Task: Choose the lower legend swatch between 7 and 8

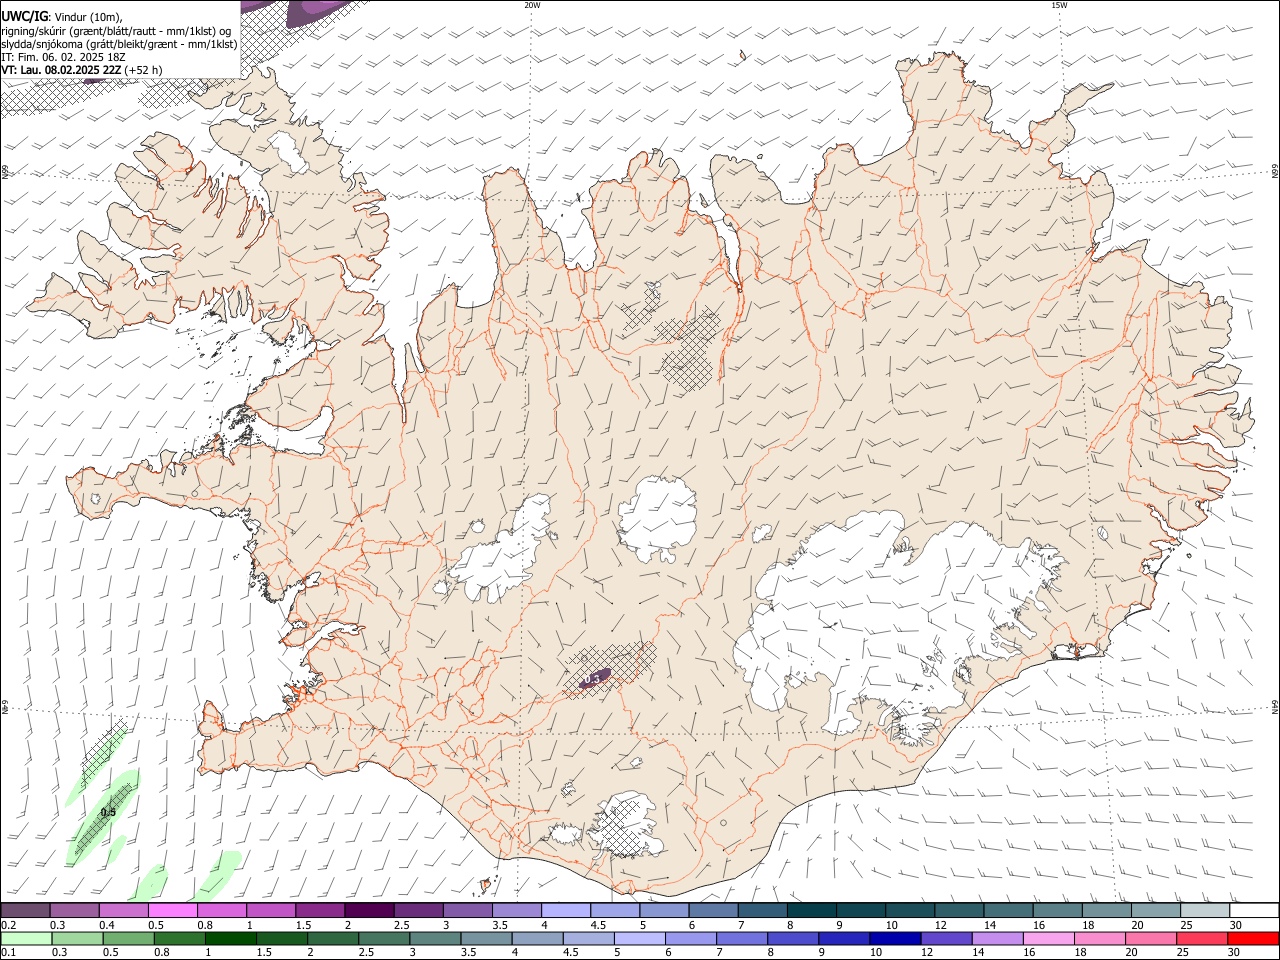Action: coord(743,938)
